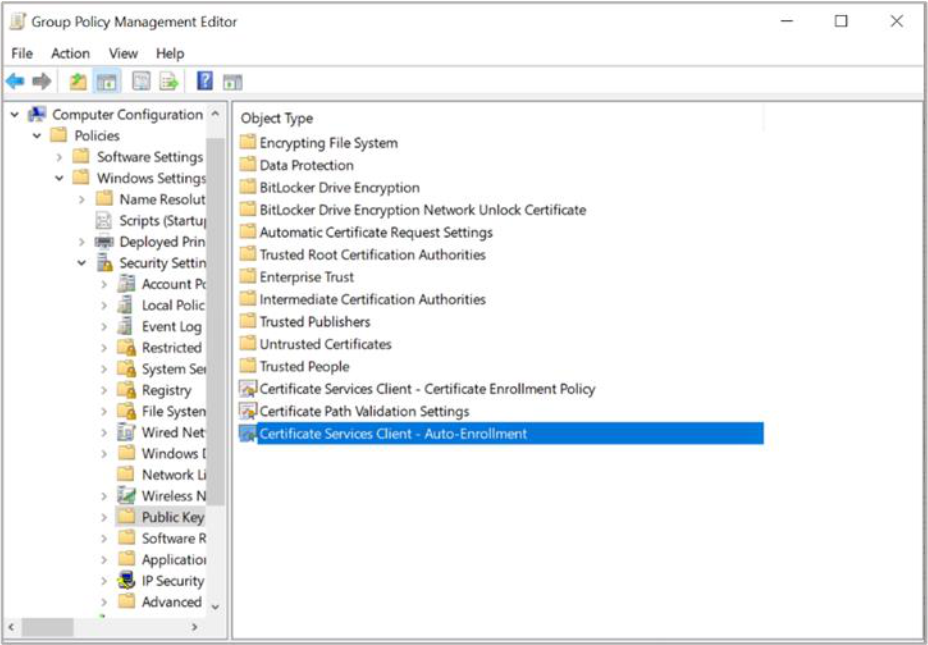Click the Show/Hide Action Pane icon
The width and height of the screenshot is (928, 645).
click(x=232, y=82)
